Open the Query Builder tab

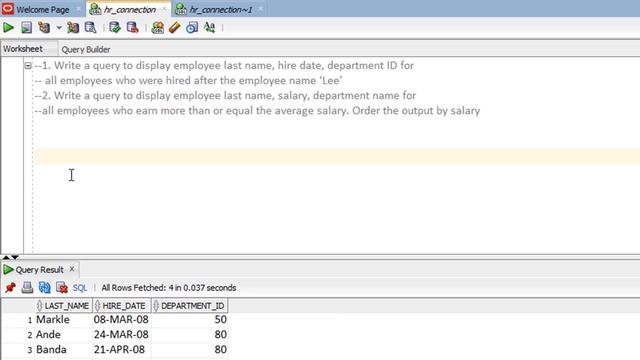pos(86,49)
